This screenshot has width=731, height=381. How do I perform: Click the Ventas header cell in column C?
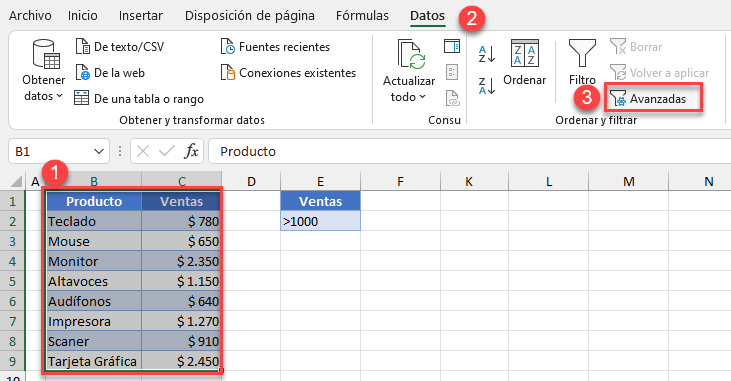(x=181, y=201)
